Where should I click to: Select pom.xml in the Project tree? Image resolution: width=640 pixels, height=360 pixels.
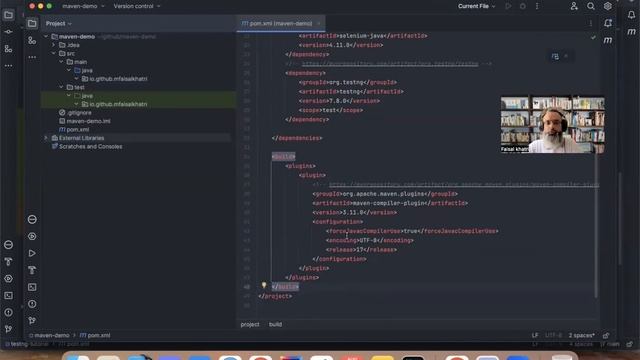pyautogui.click(x=78, y=129)
